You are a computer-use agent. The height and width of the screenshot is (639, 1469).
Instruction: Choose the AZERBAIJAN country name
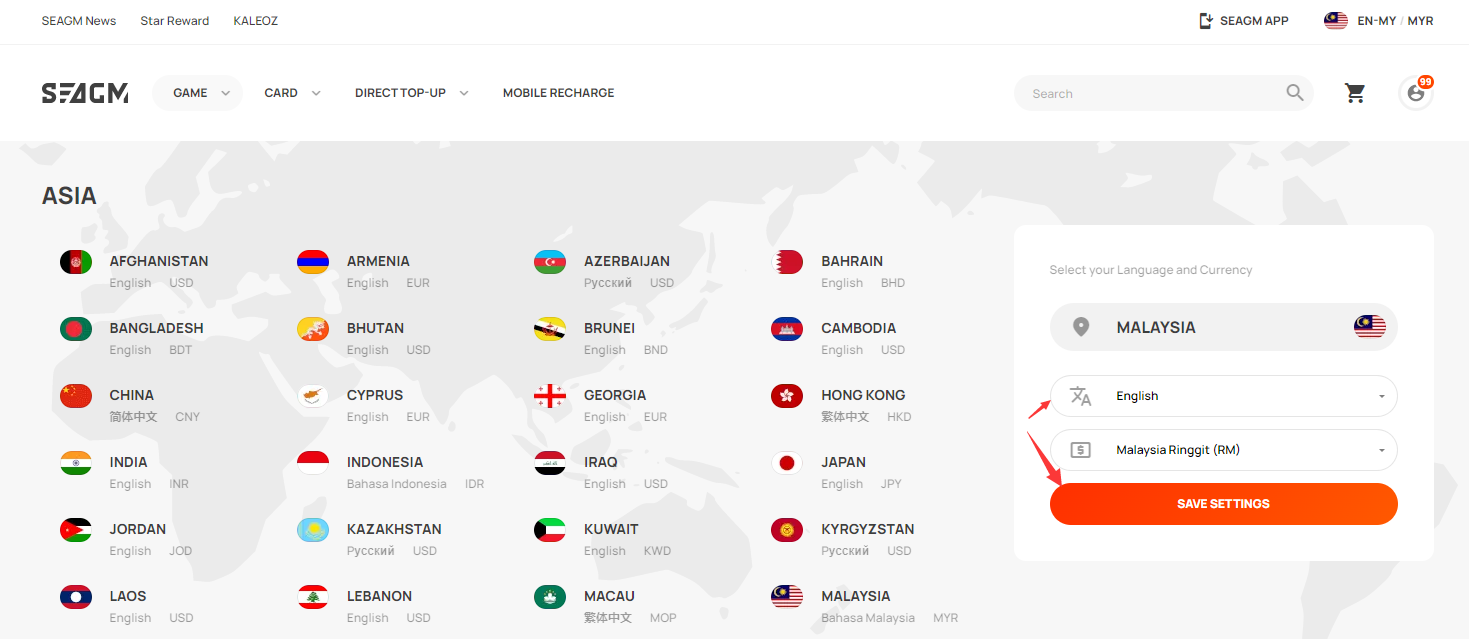pyautogui.click(x=627, y=261)
